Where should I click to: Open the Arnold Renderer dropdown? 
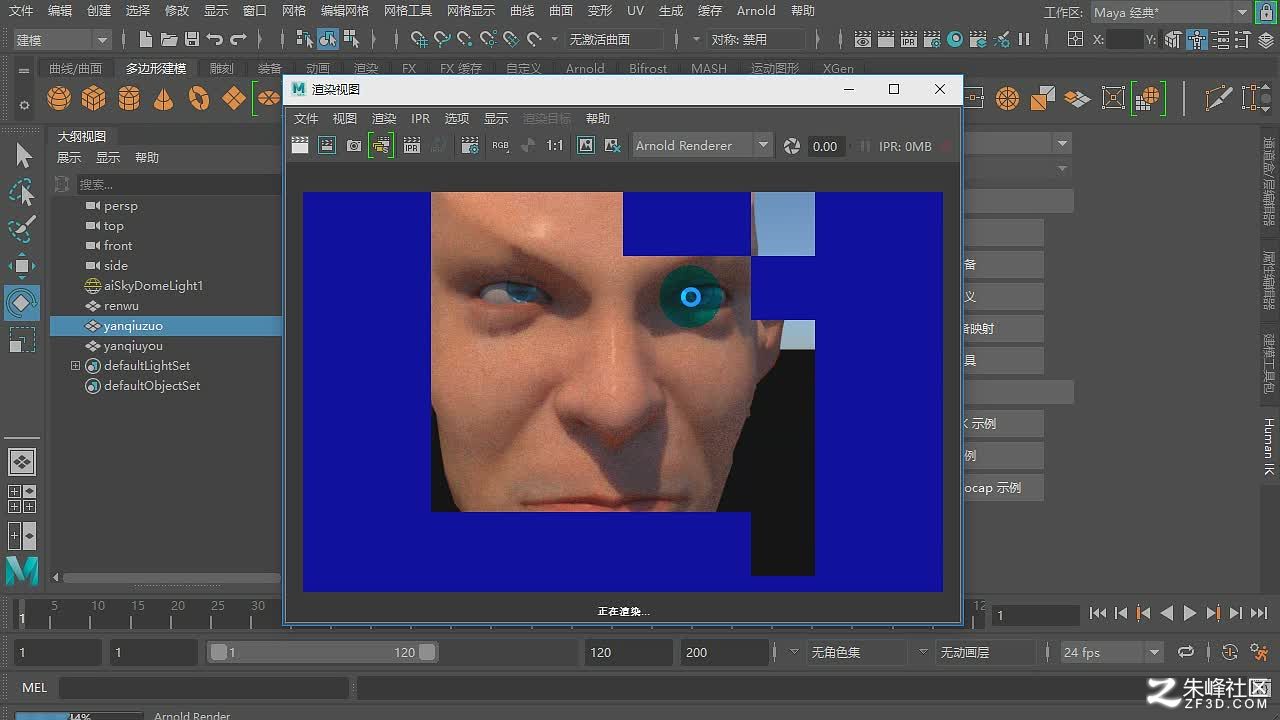[701, 146]
